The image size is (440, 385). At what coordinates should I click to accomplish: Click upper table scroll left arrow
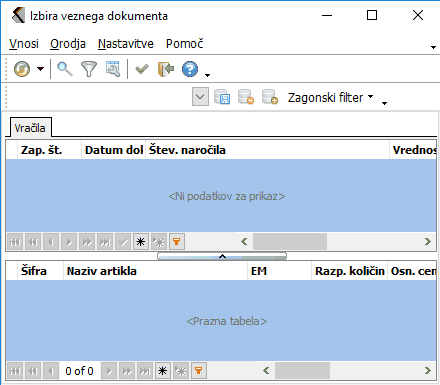coord(244,241)
